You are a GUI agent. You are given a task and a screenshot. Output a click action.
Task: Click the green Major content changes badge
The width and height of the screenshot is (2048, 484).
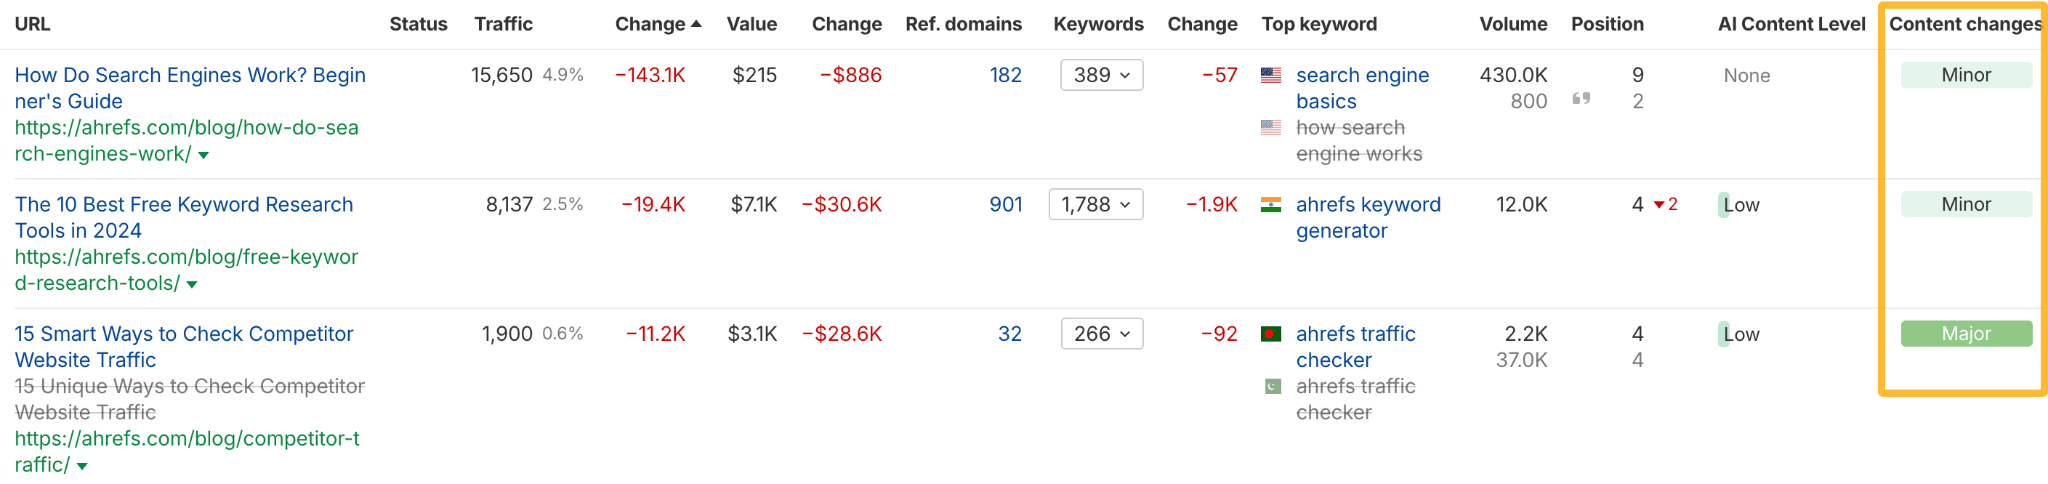[1965, 334]
